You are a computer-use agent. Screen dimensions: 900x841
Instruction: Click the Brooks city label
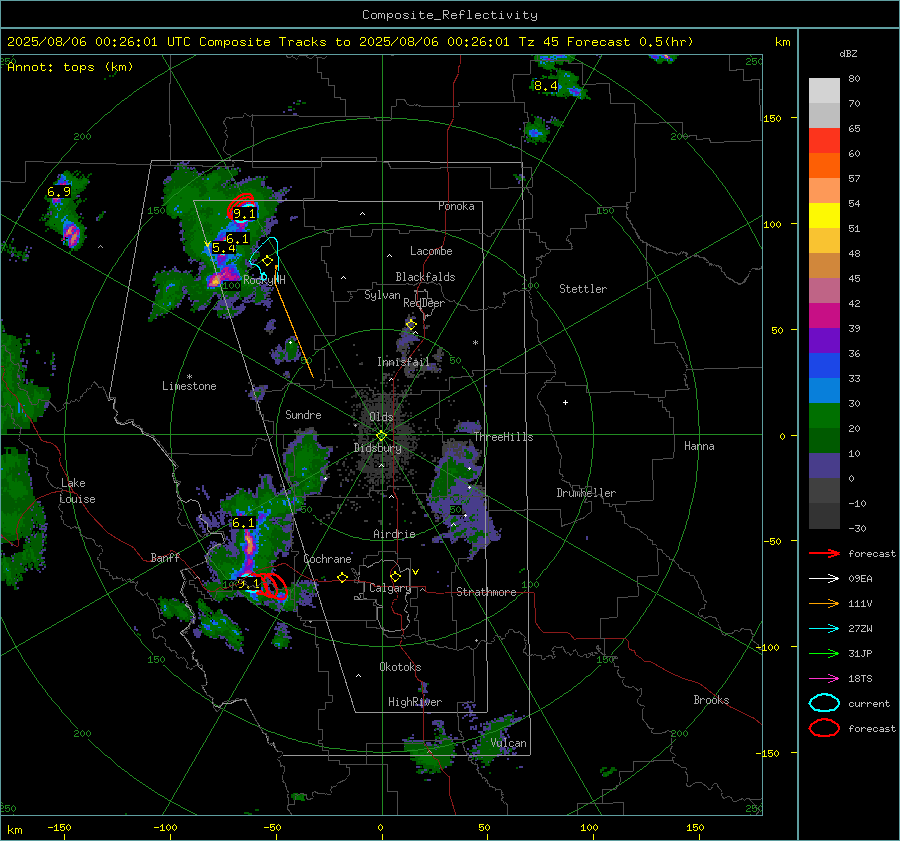[x=711, y=700]
